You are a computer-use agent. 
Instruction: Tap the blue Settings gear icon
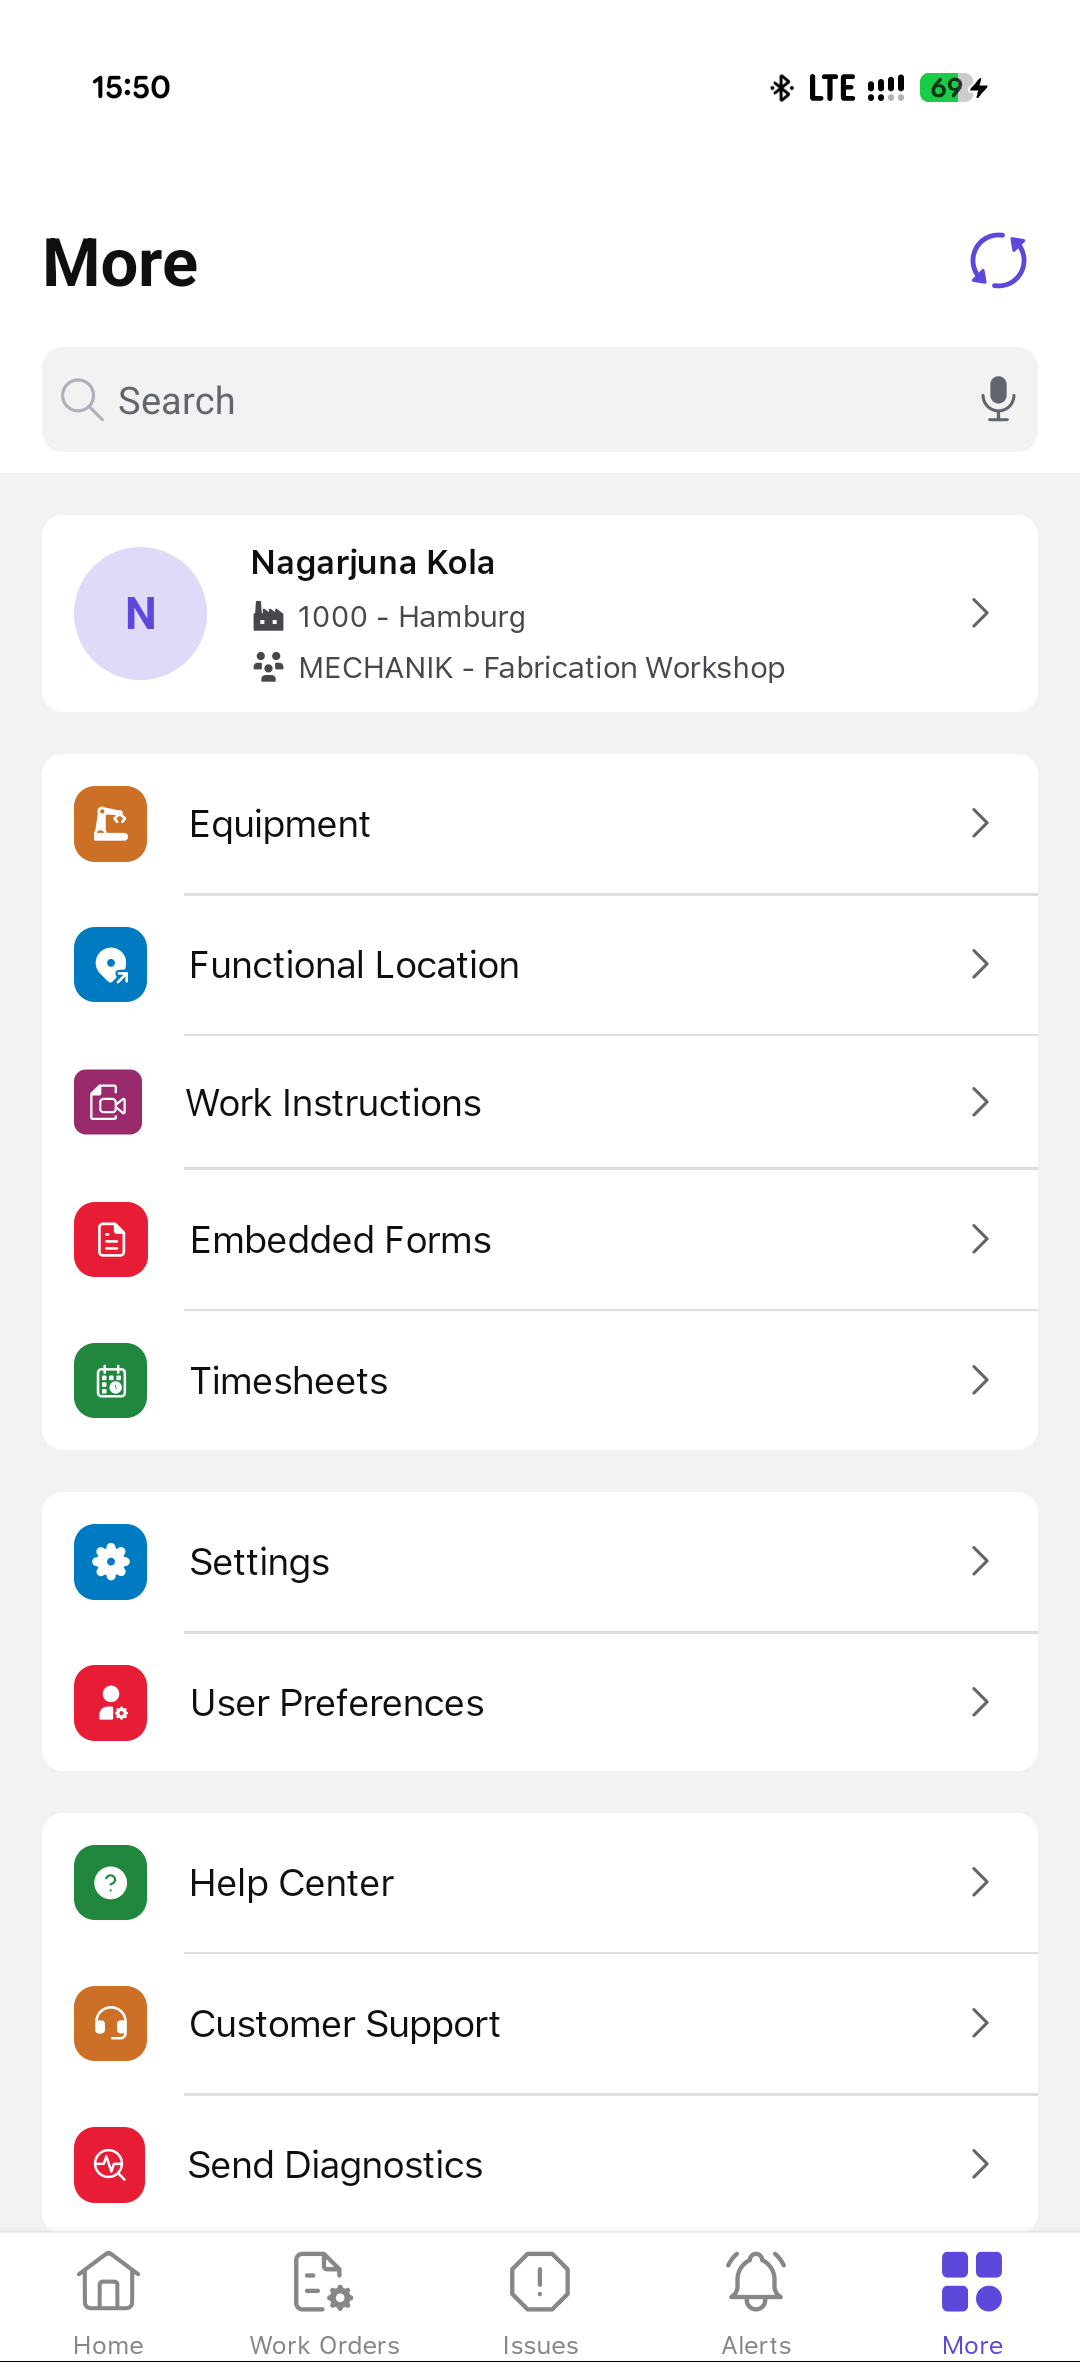111,1562
